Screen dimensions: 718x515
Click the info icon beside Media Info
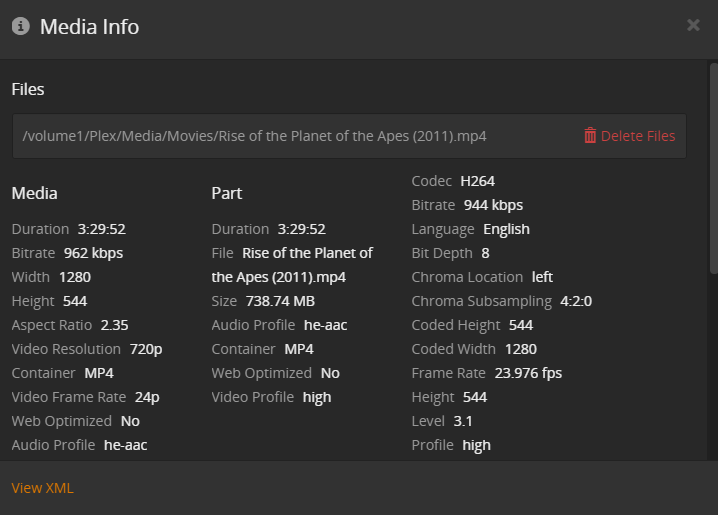(20, 26)
